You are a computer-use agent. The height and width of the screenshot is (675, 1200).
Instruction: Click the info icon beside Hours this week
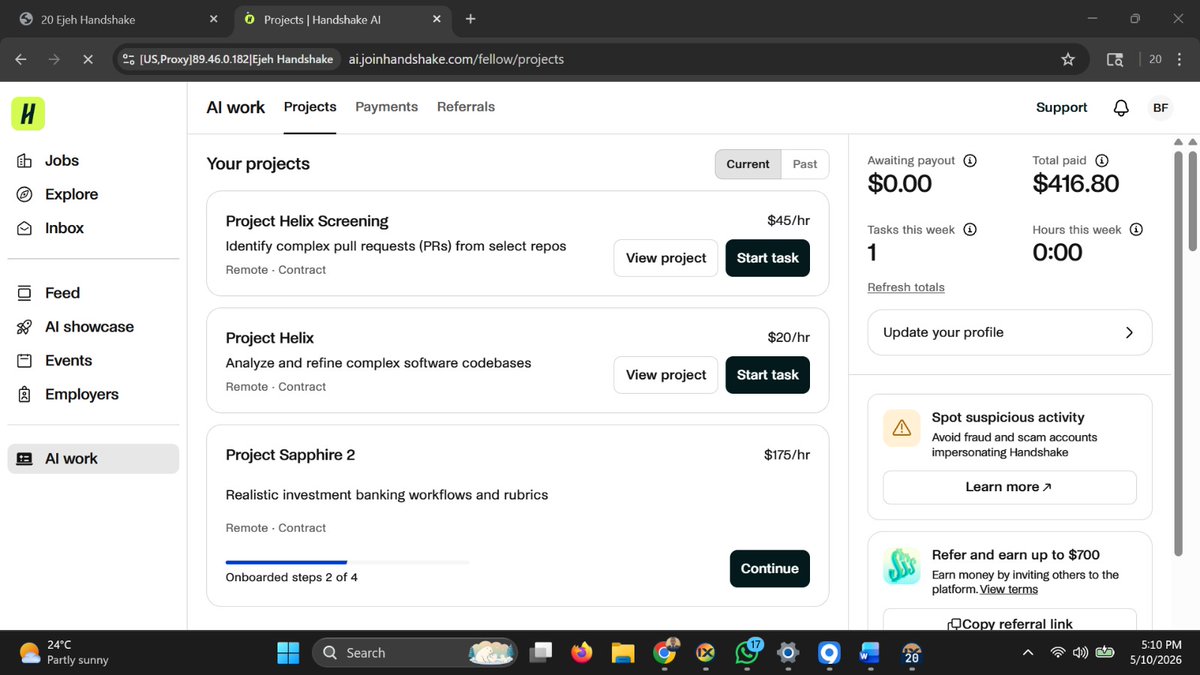pos(1136,230)
